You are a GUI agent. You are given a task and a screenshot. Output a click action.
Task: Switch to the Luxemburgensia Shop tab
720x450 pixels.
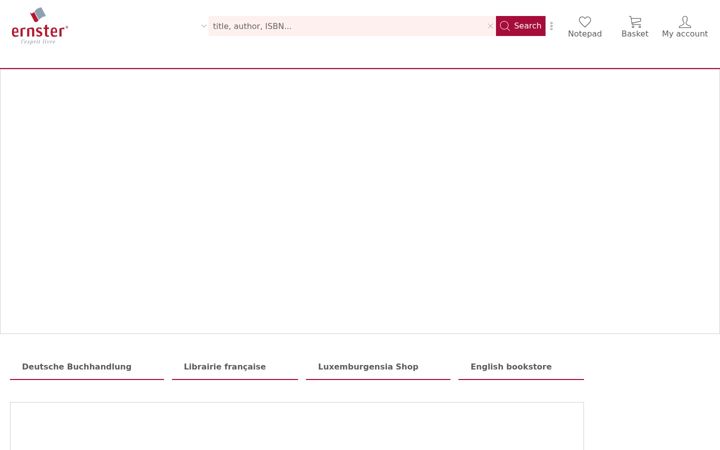378,367
